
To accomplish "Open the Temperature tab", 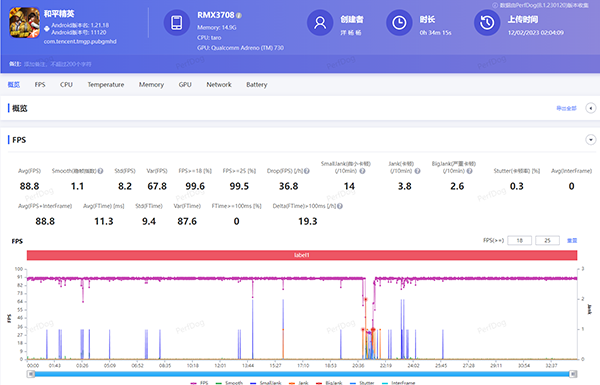I will (x=106, y=85).
